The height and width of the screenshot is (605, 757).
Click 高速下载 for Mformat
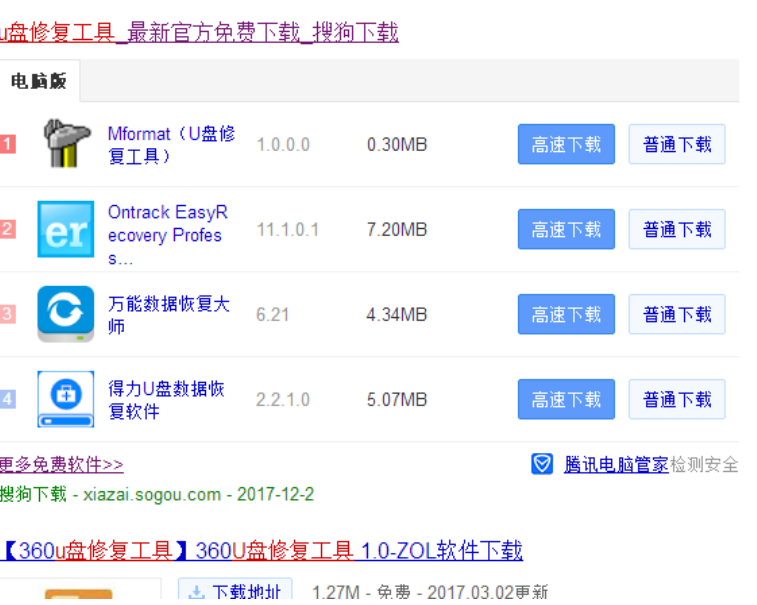[x=566, y=144]
